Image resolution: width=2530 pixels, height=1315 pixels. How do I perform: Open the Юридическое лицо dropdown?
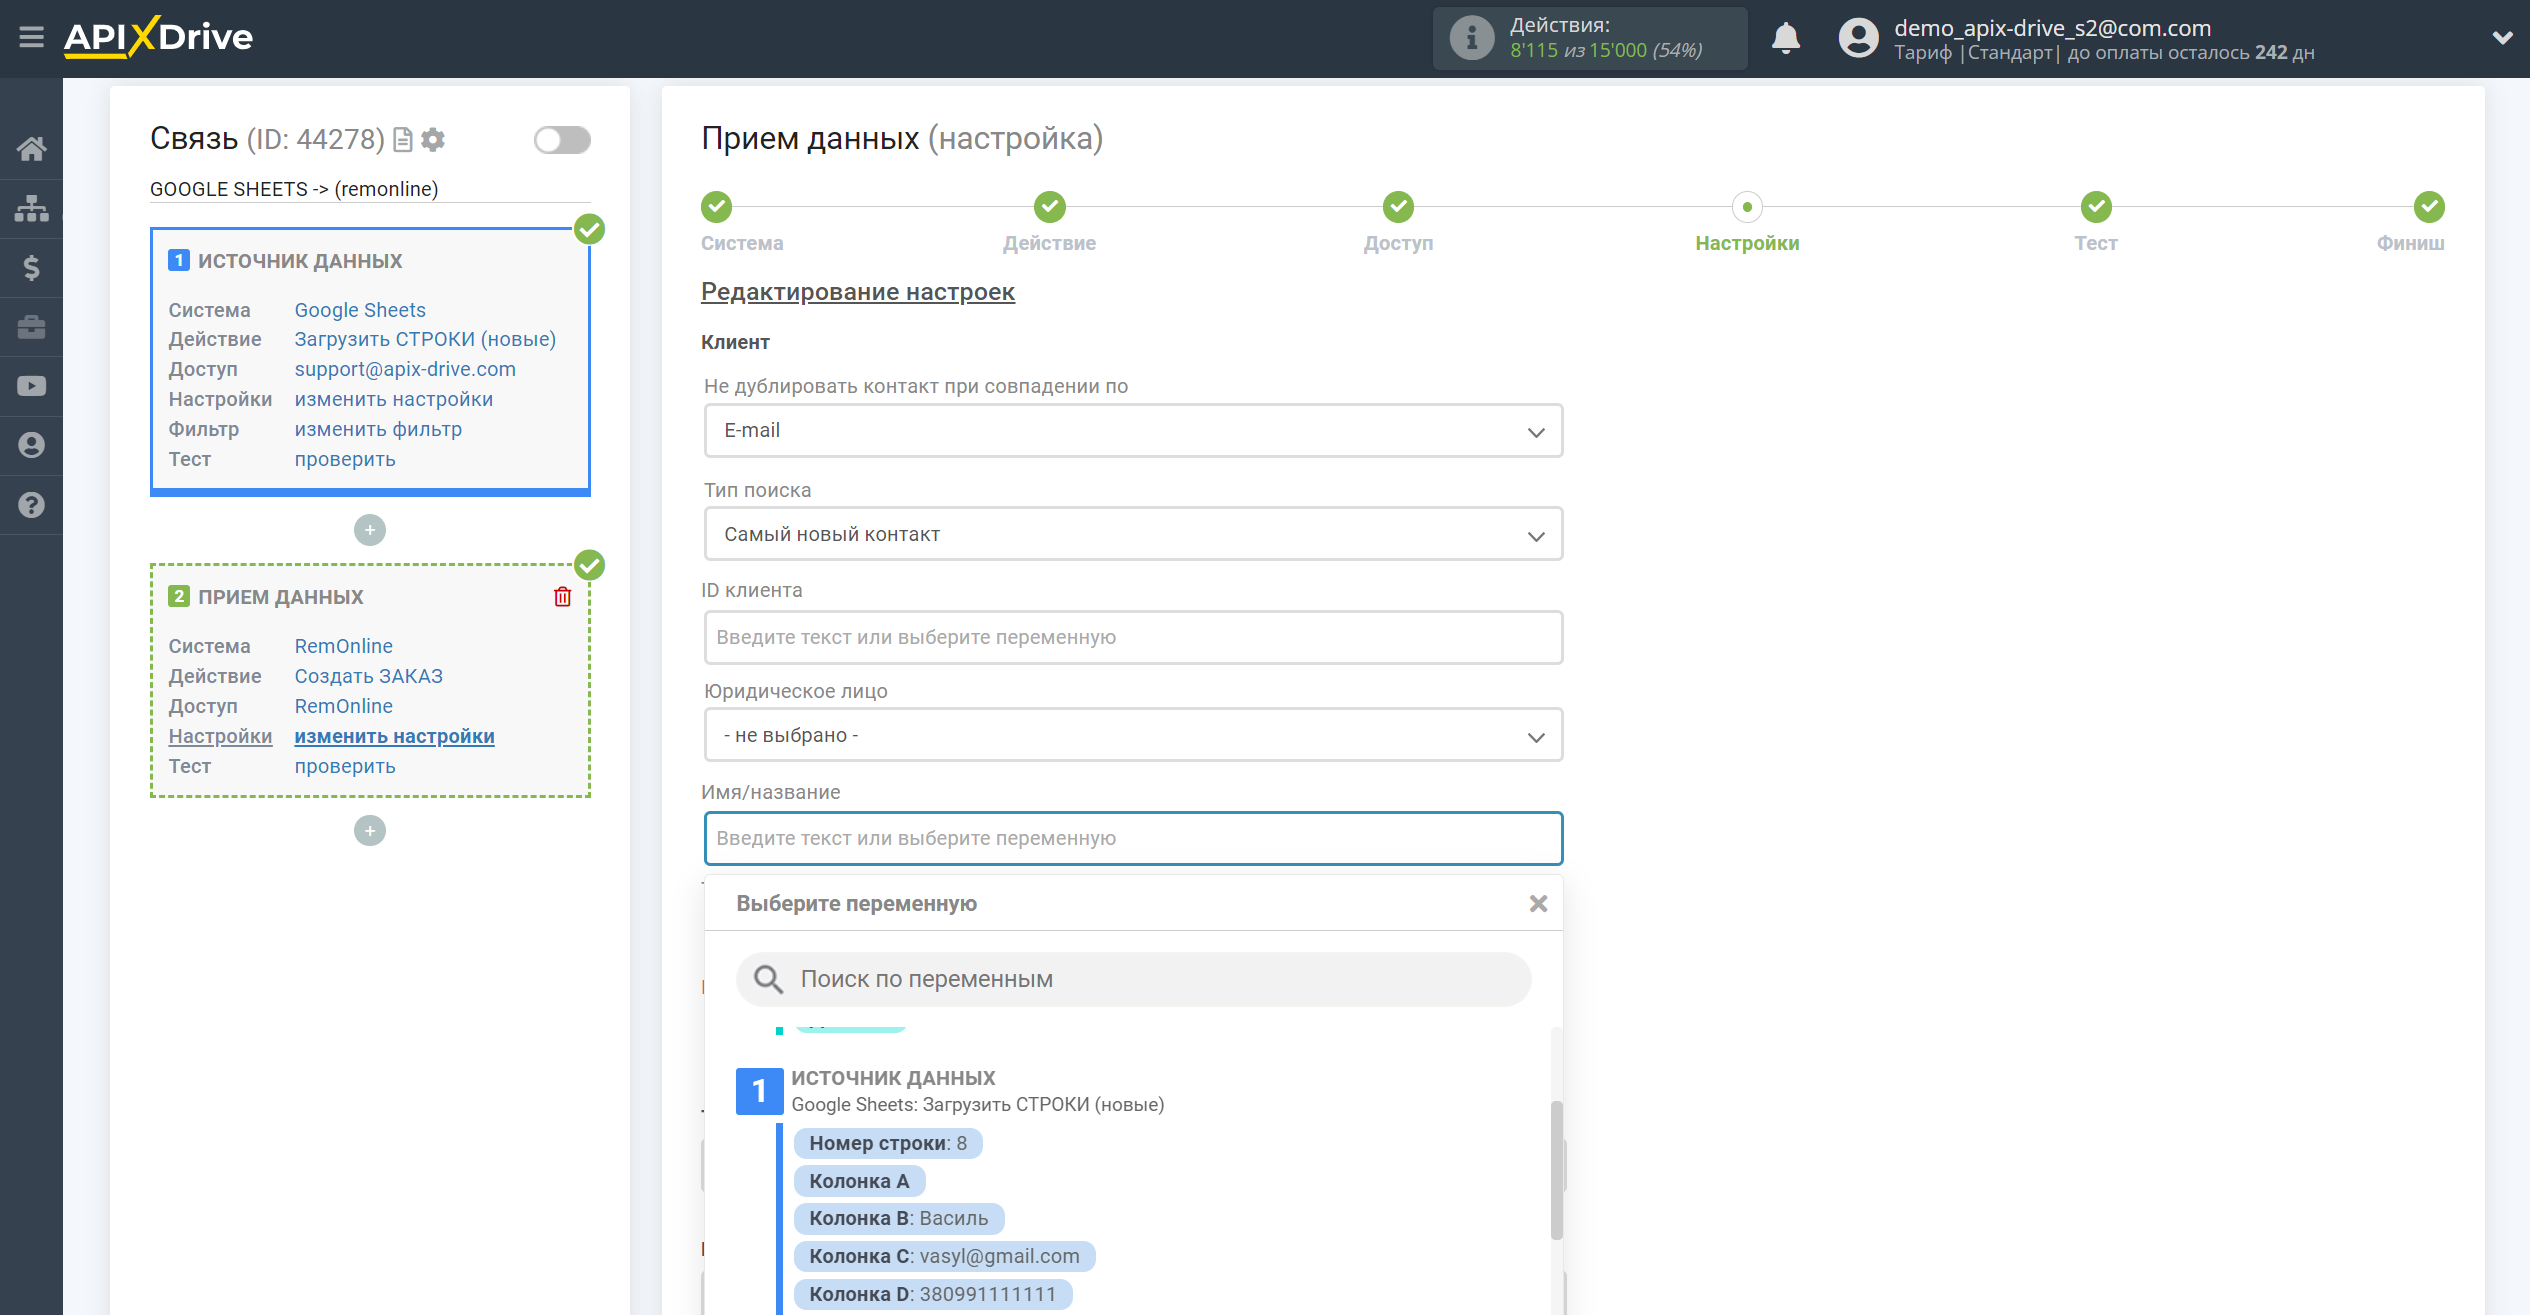tap(1133, 735)
